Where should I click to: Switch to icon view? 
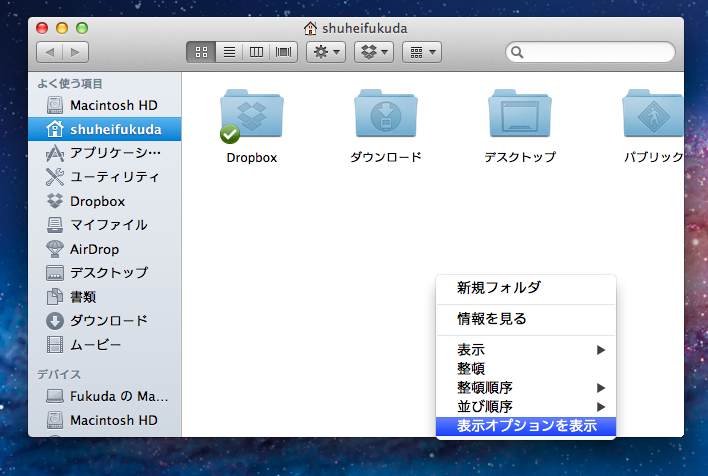click(201, 52)
